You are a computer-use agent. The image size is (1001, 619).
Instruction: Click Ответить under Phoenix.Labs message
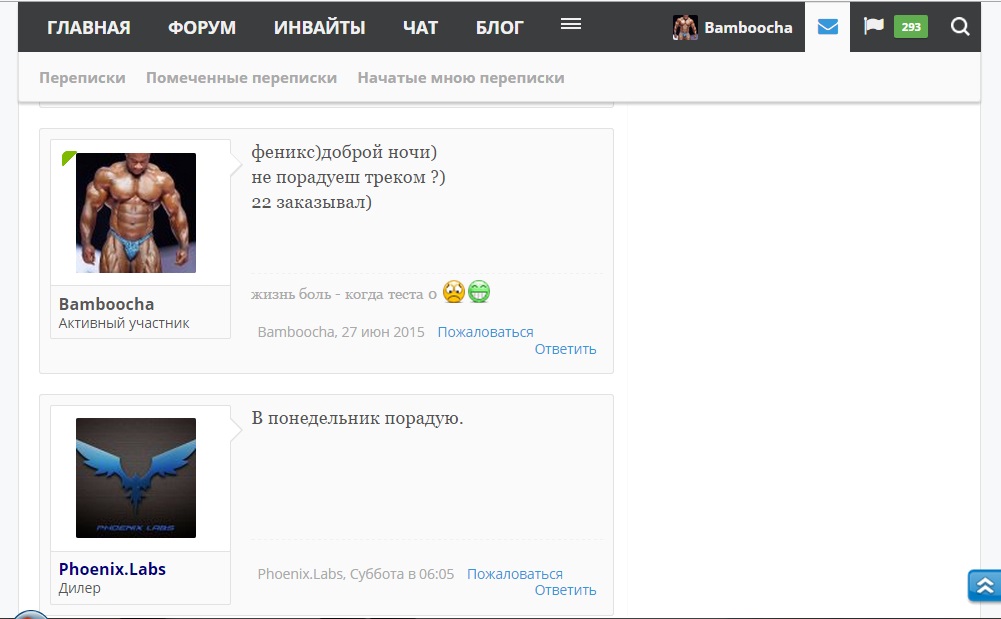click(x=565, y=590)
